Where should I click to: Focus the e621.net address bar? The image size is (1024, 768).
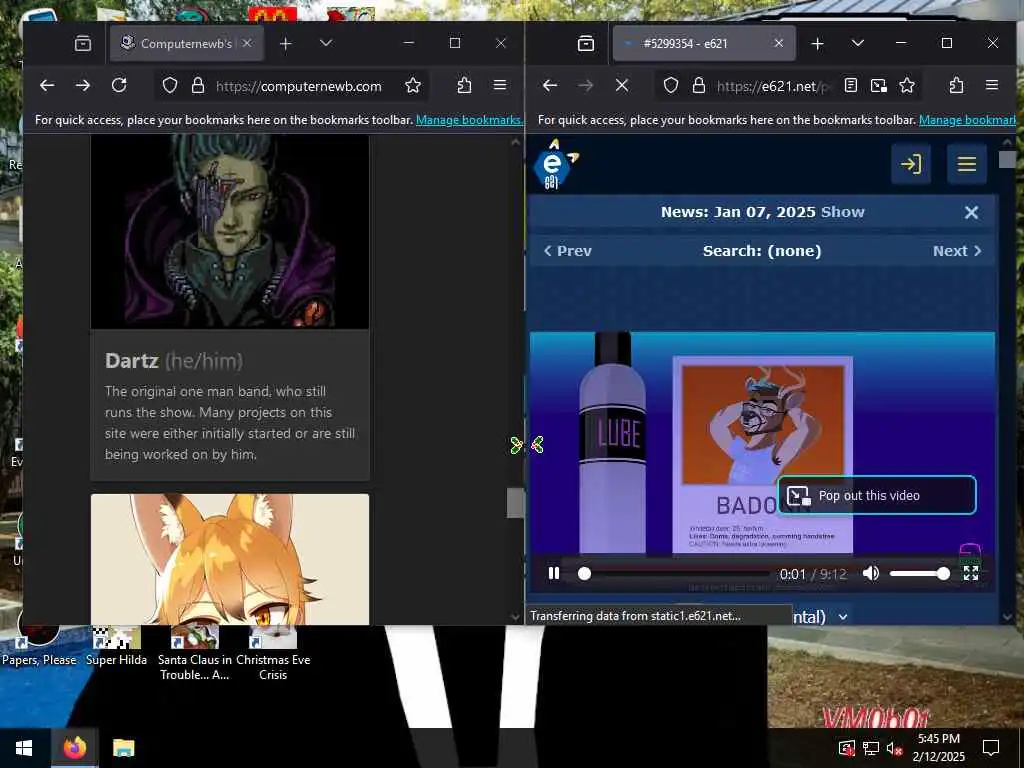774,86
